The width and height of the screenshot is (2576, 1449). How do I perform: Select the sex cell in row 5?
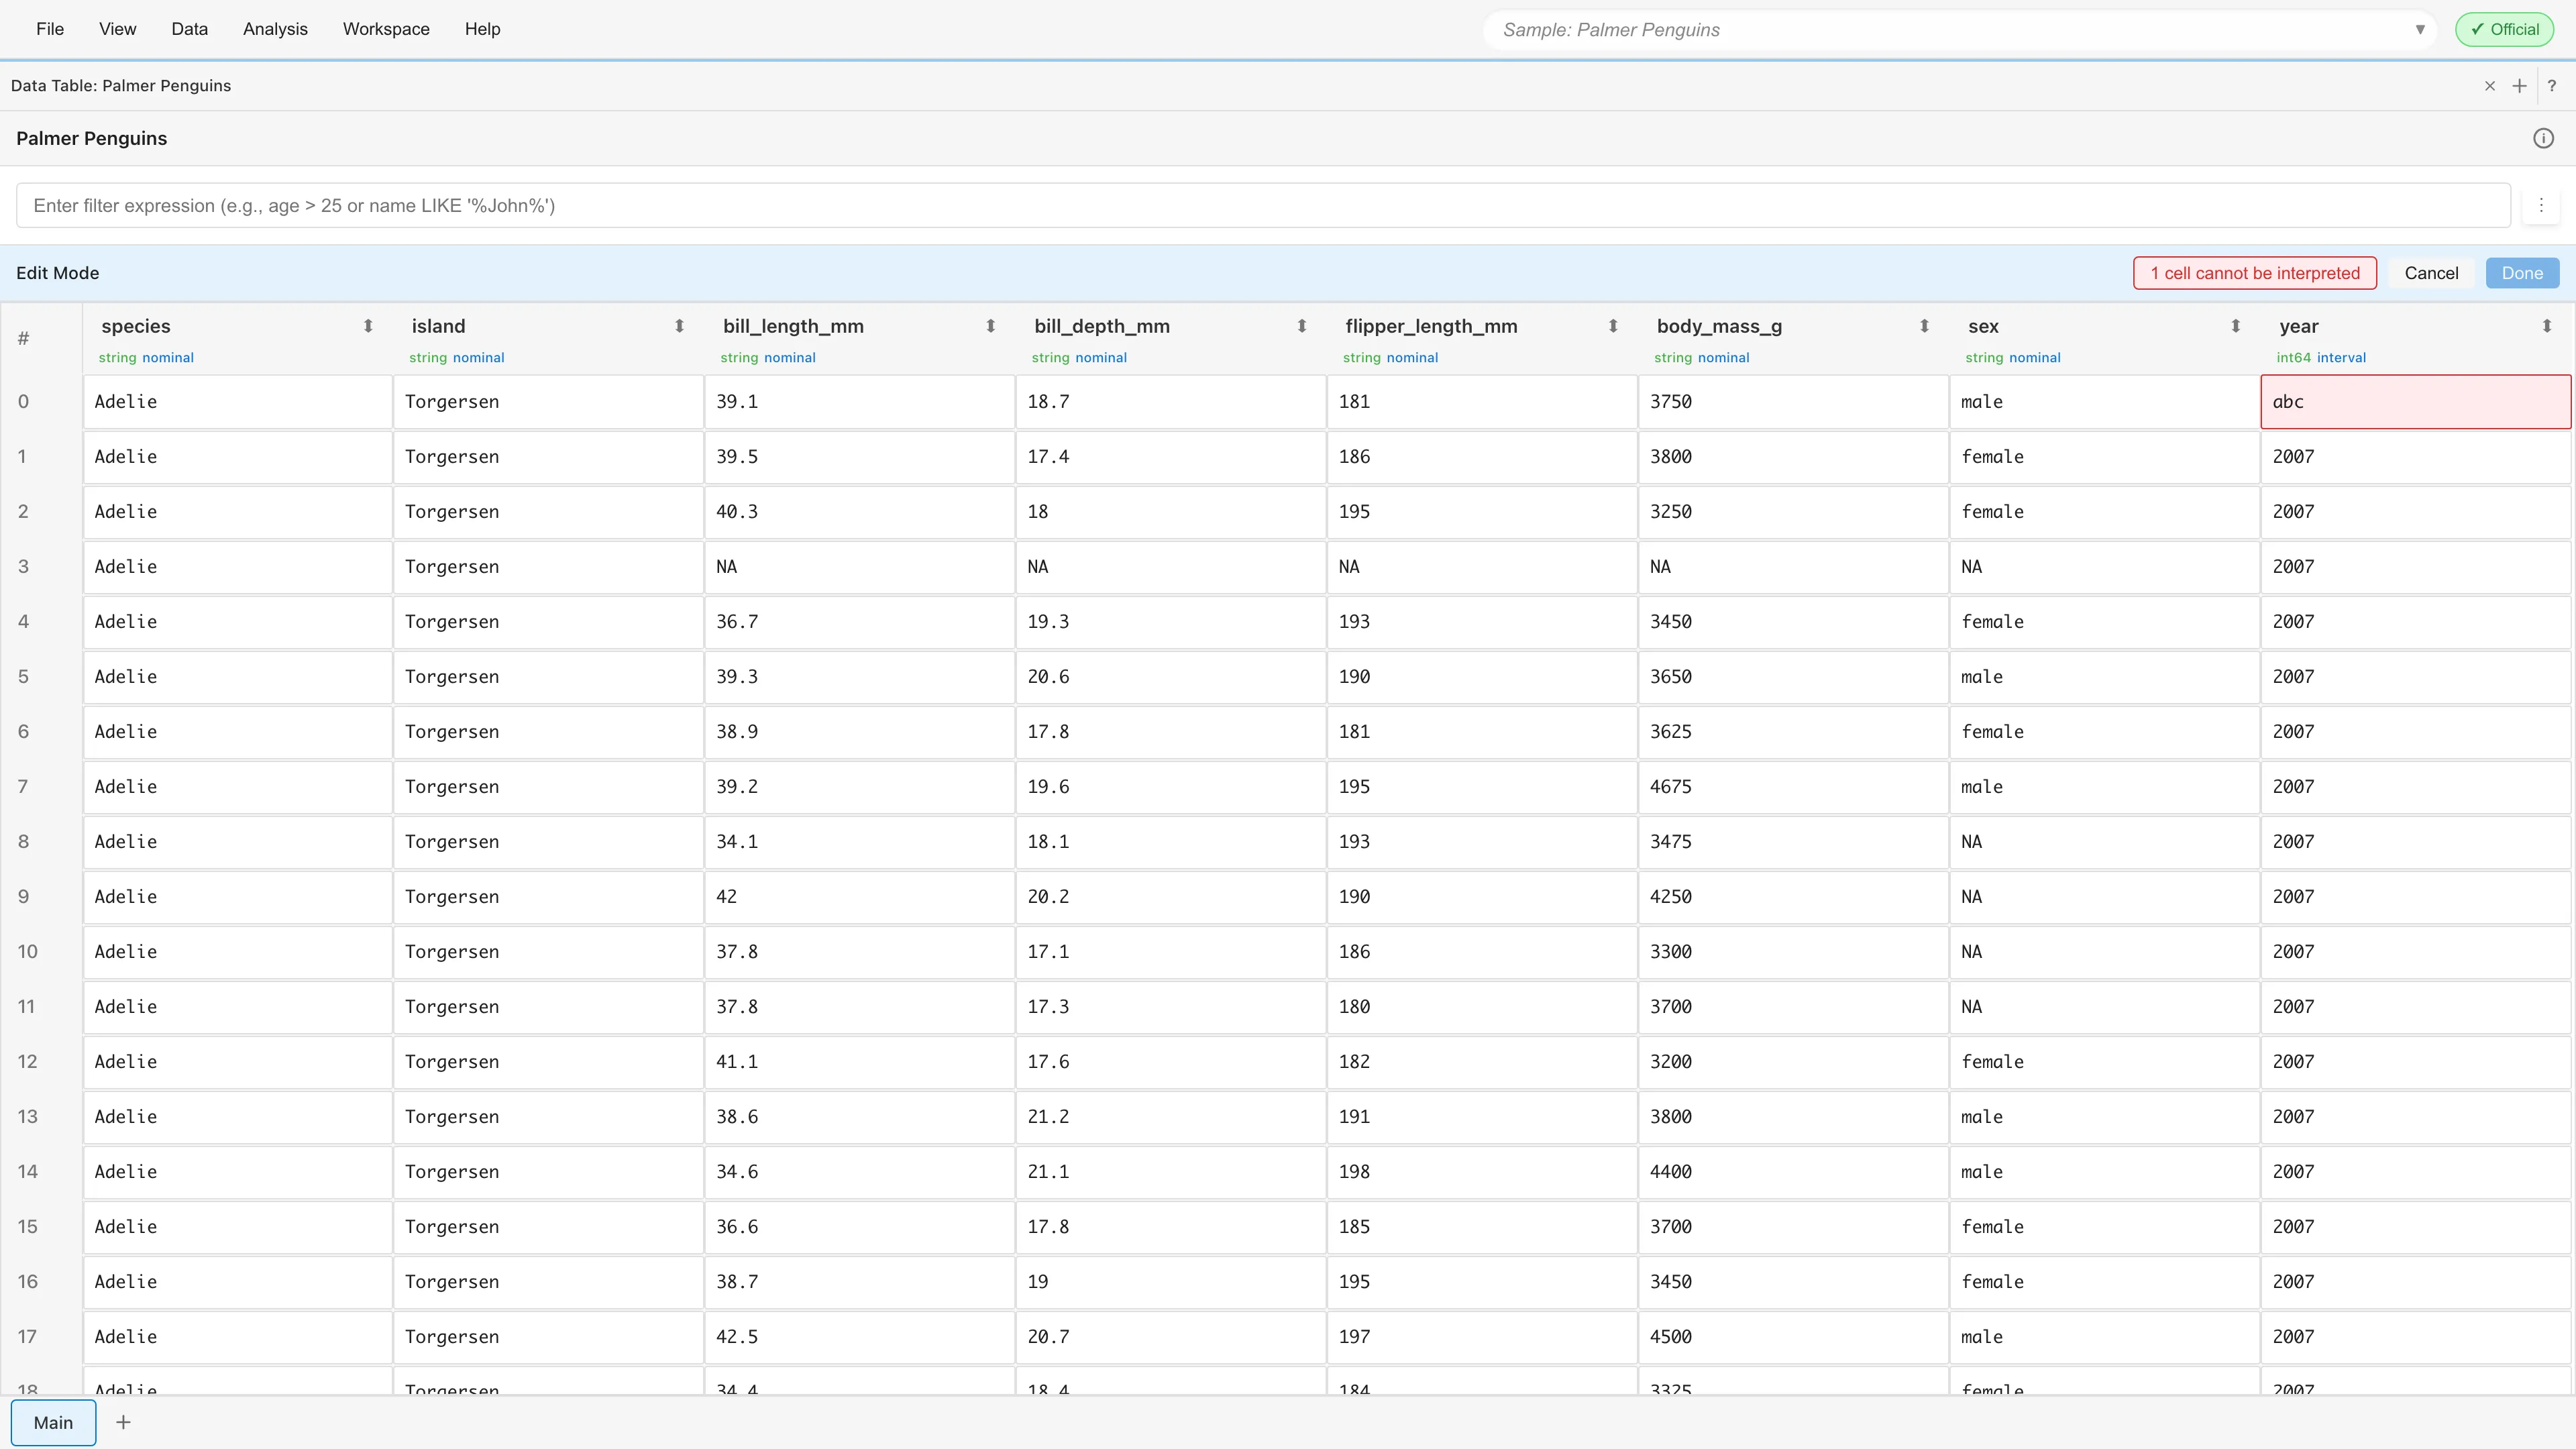pos(2104,677)
